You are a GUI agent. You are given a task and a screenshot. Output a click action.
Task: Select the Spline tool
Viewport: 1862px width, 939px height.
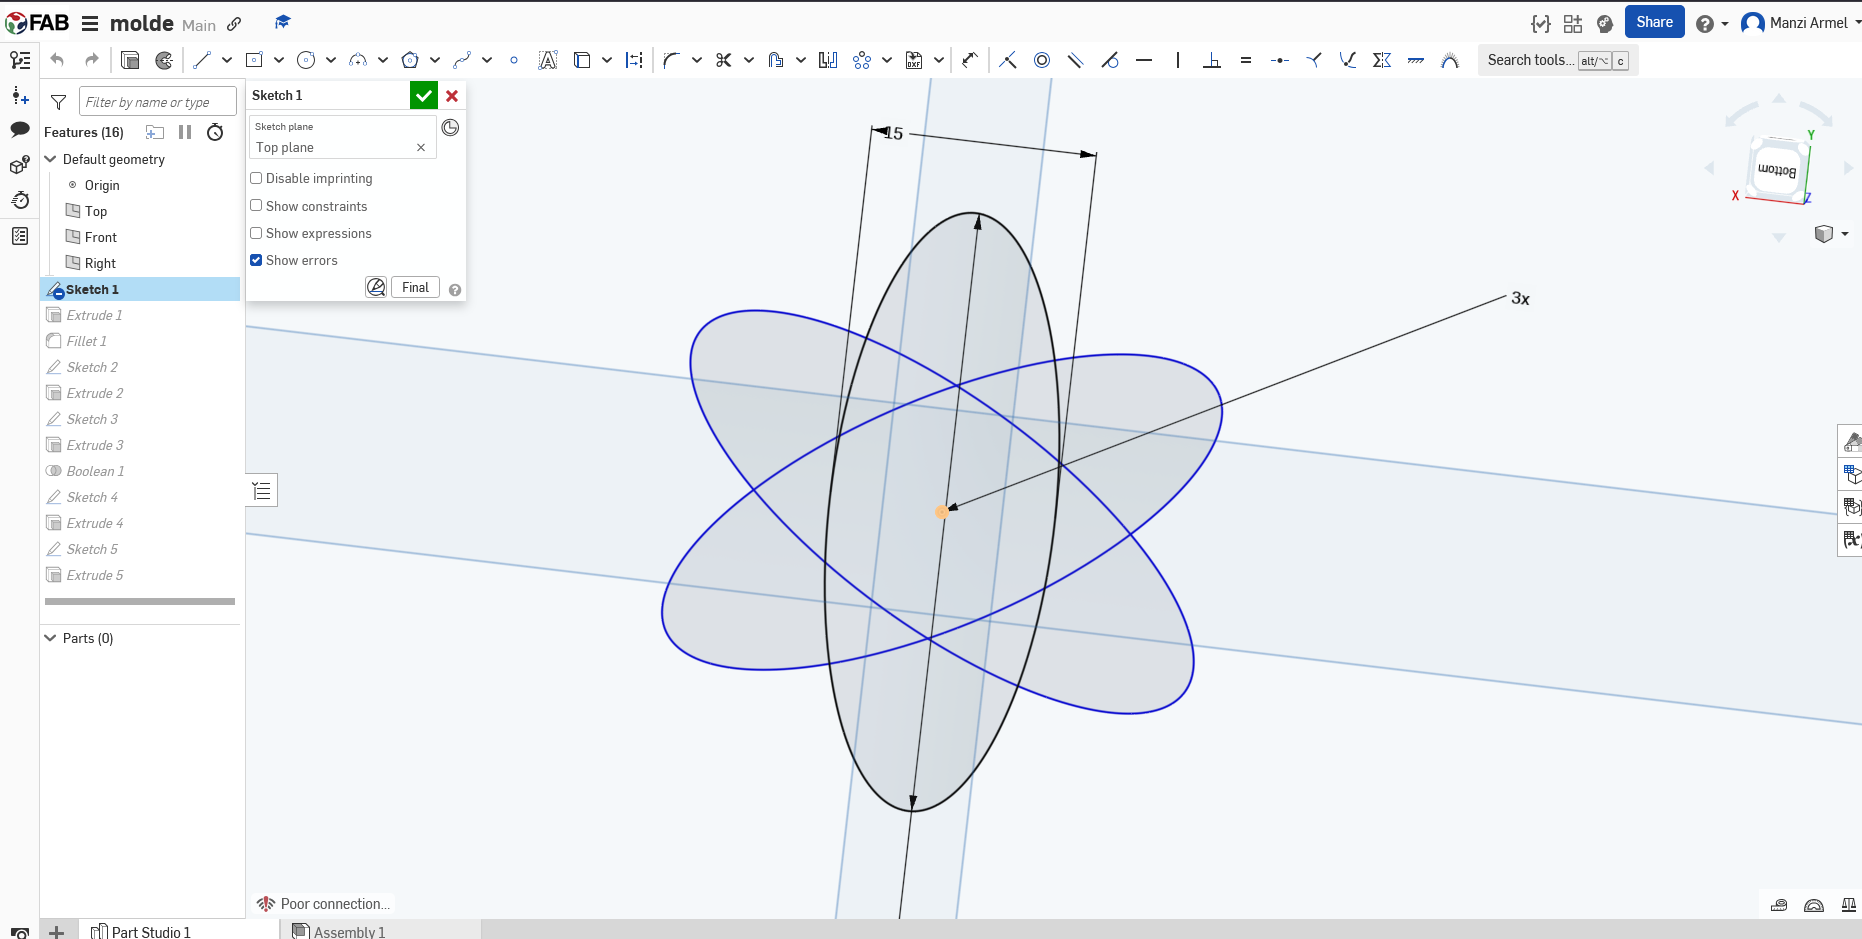462,60
